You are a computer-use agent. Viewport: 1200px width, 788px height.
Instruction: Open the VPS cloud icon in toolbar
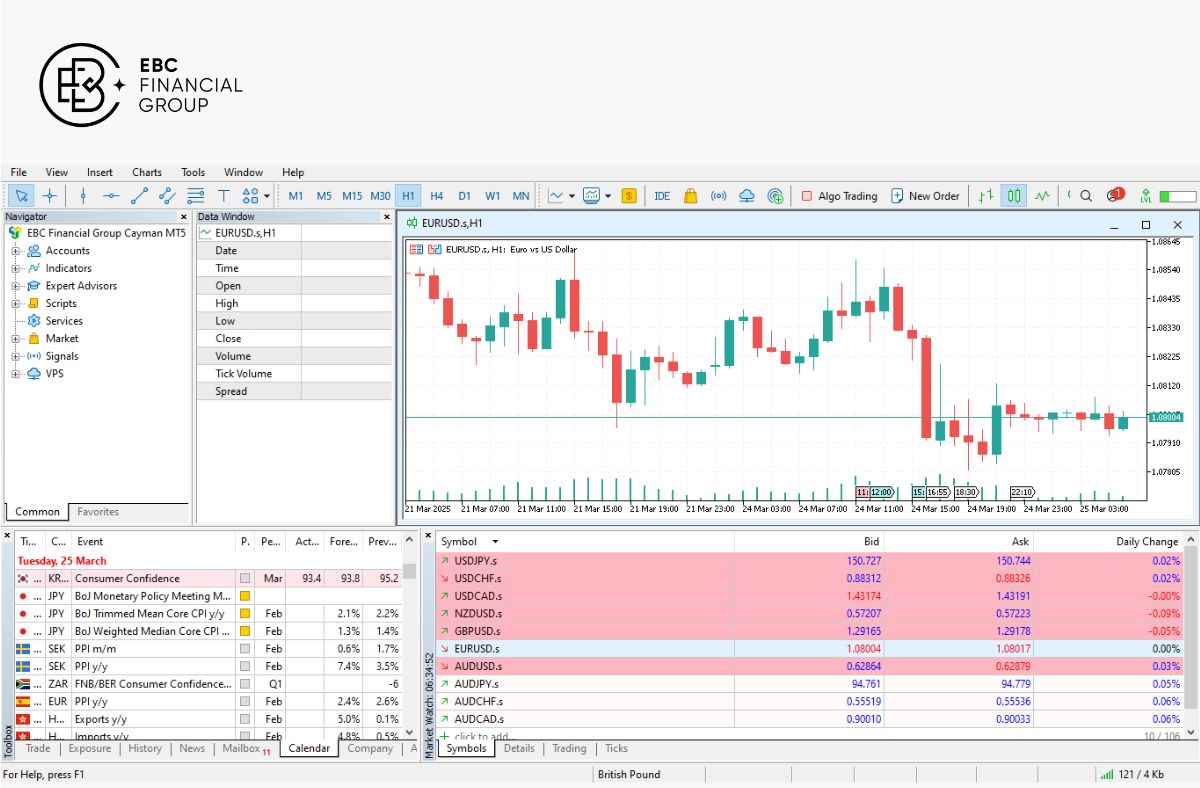tap(747, 196)
